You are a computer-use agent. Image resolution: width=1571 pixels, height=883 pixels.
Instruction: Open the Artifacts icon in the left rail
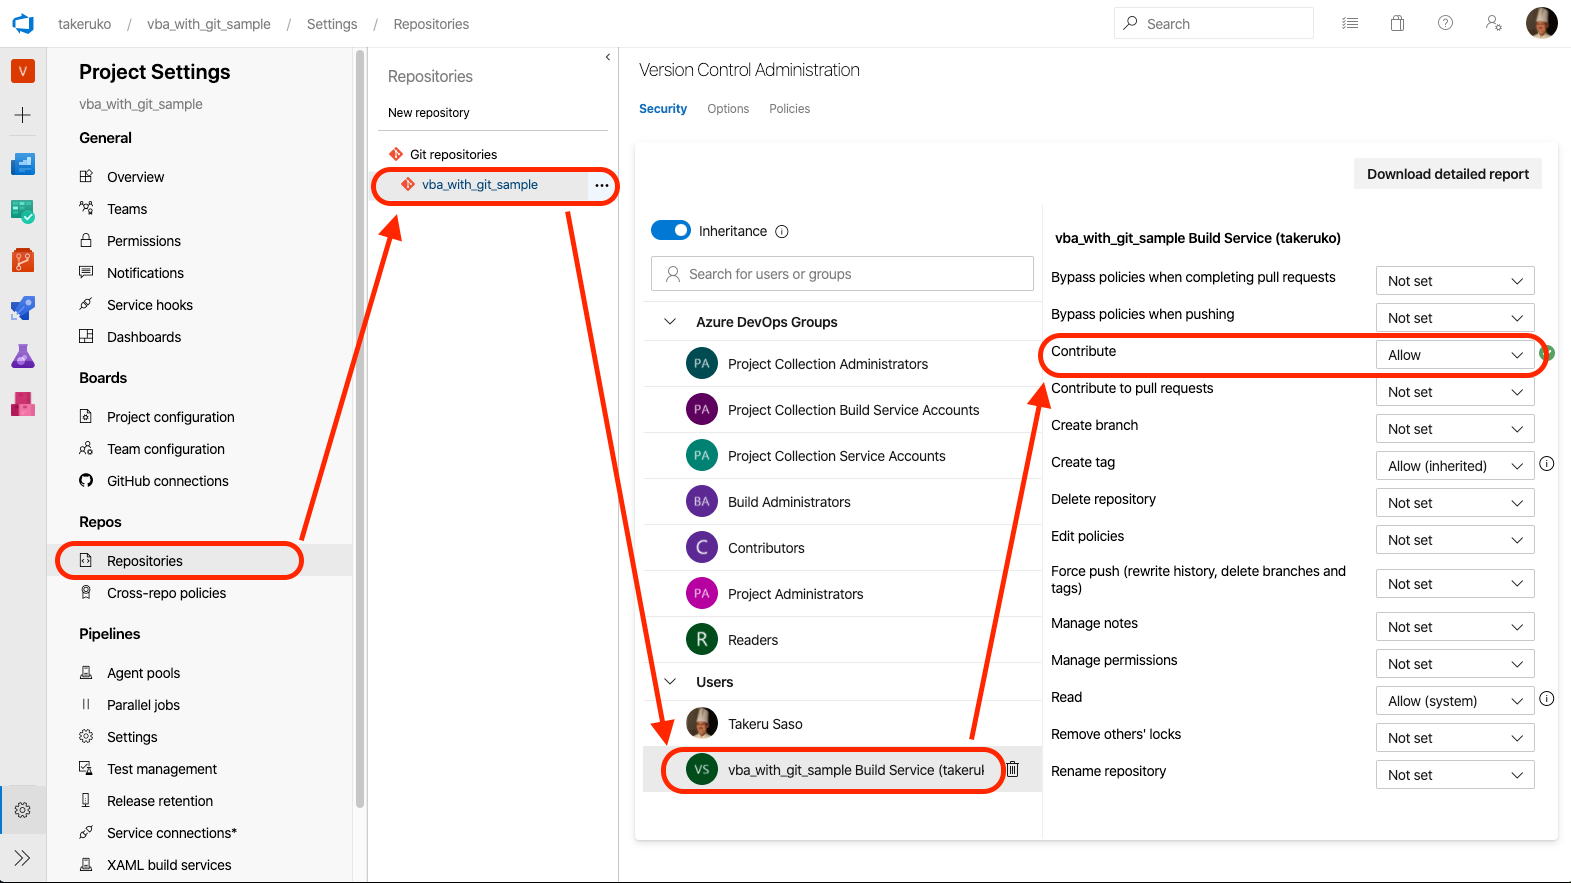[23, 404]
